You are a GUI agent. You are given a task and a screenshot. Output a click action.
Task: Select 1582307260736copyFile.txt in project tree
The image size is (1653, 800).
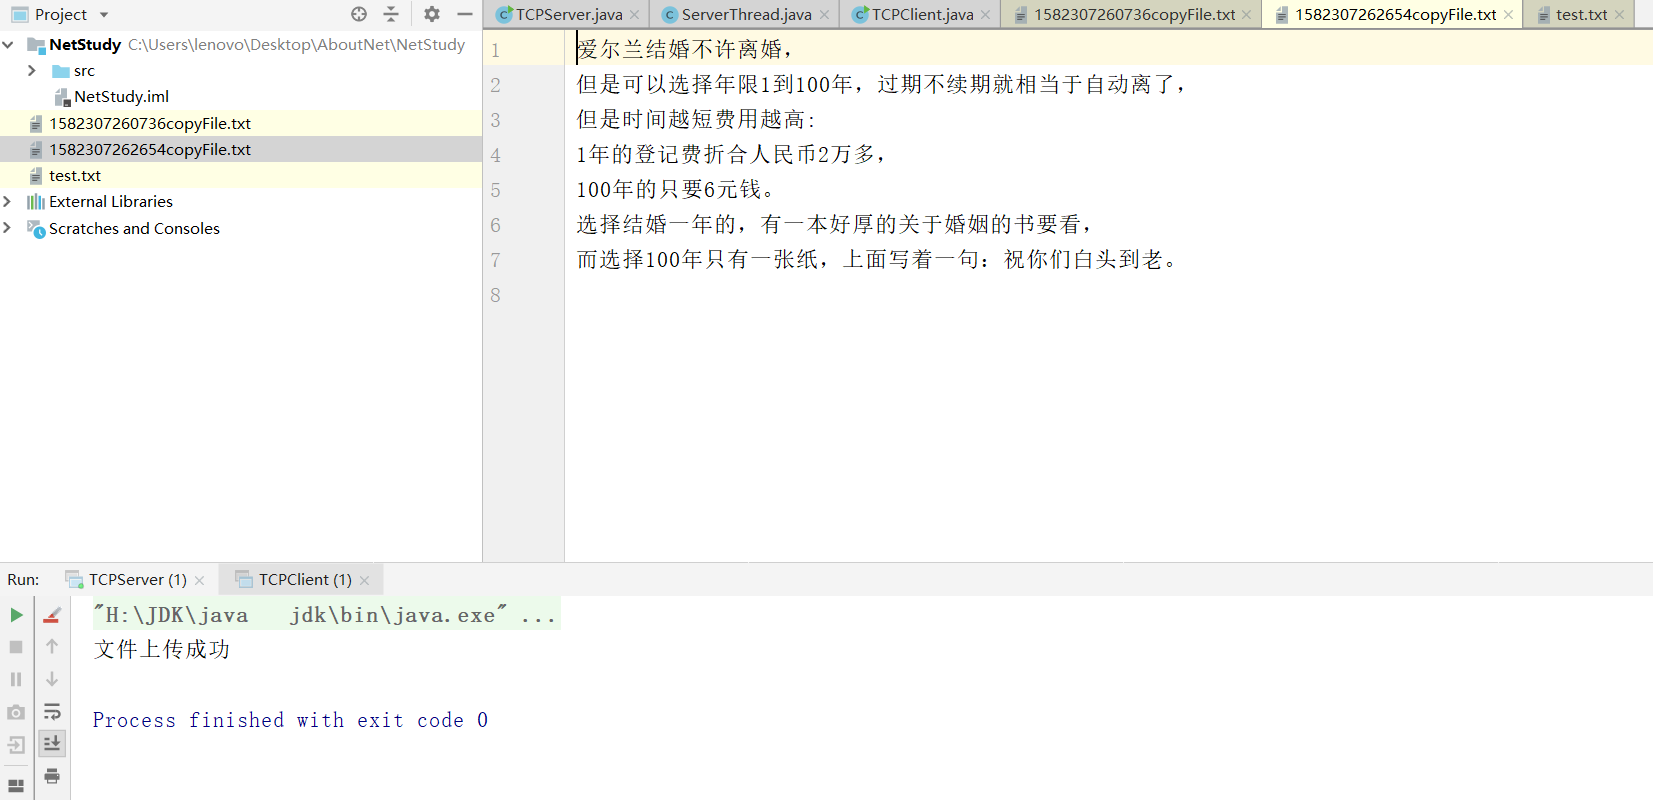tap(150, 123)
